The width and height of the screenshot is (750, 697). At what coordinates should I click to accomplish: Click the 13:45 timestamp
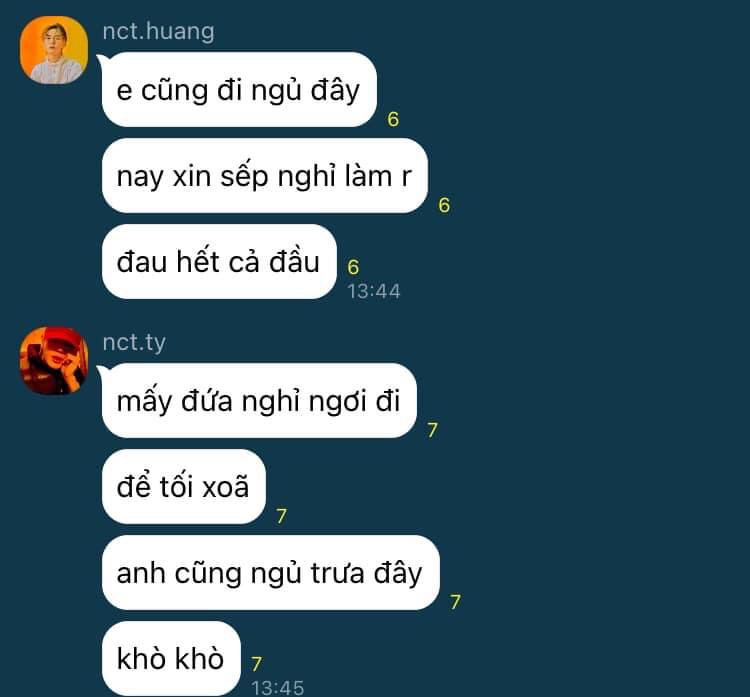click(x=278, y=688)
